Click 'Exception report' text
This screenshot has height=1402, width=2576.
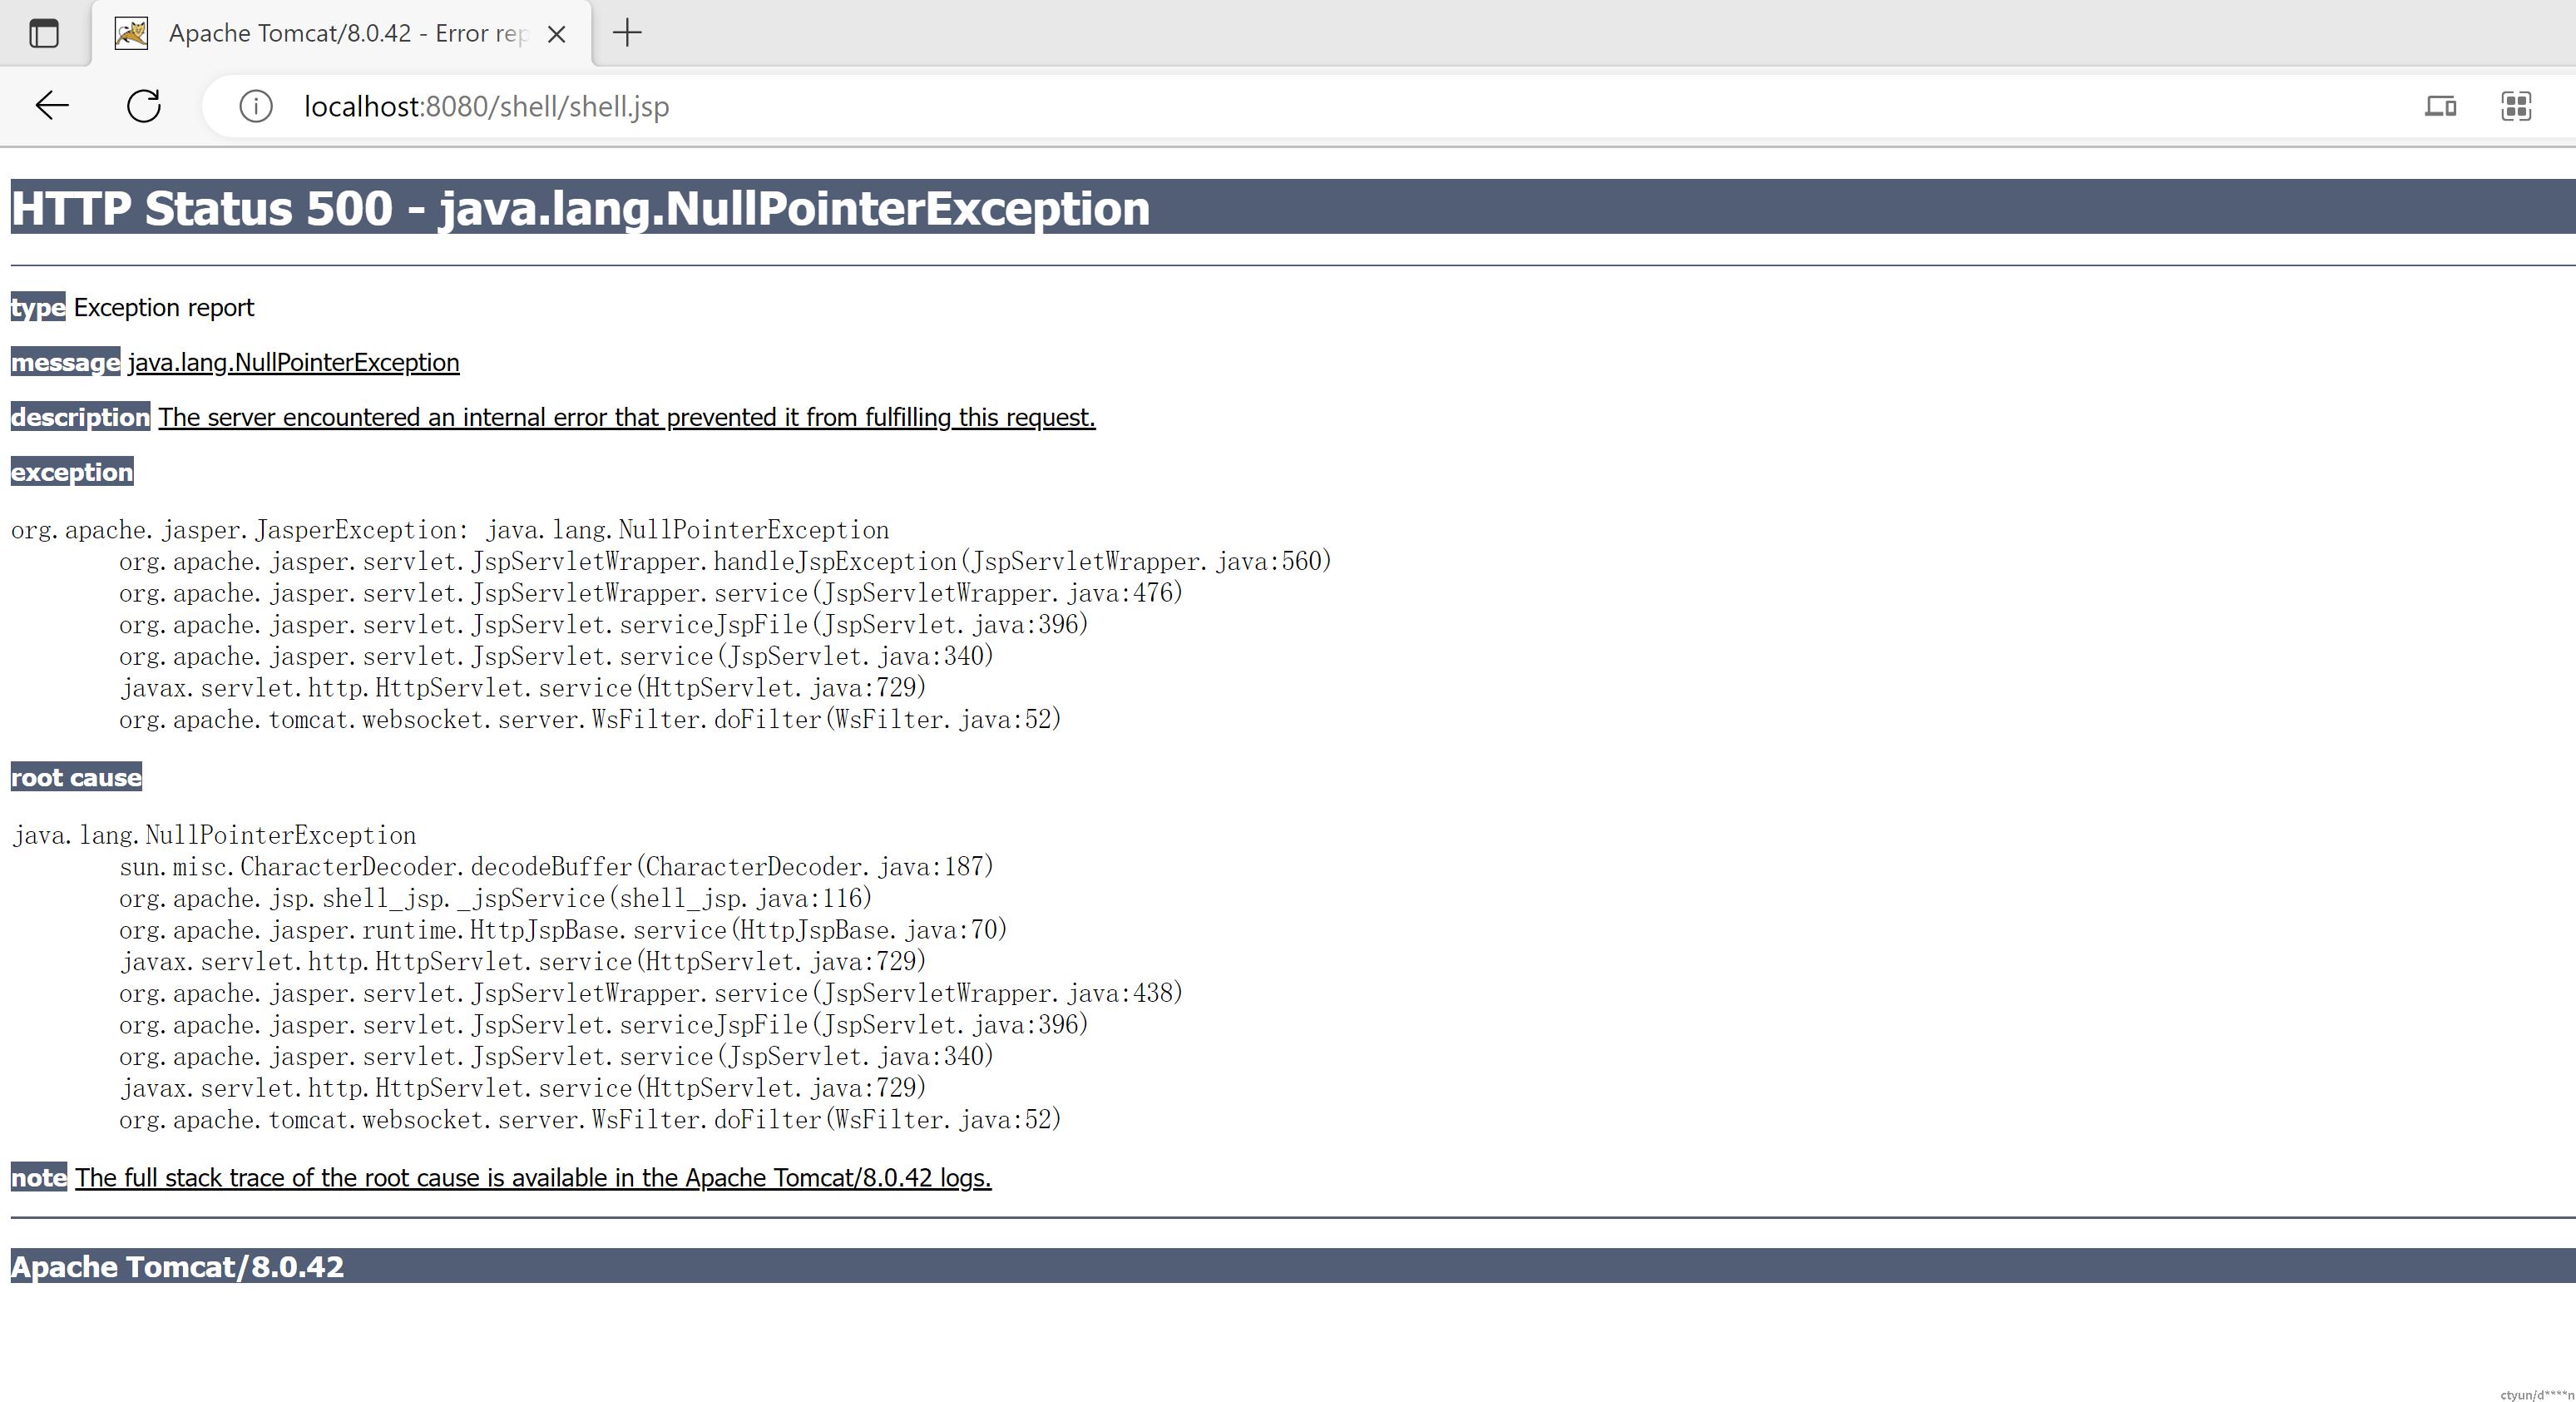pos(164,307)
